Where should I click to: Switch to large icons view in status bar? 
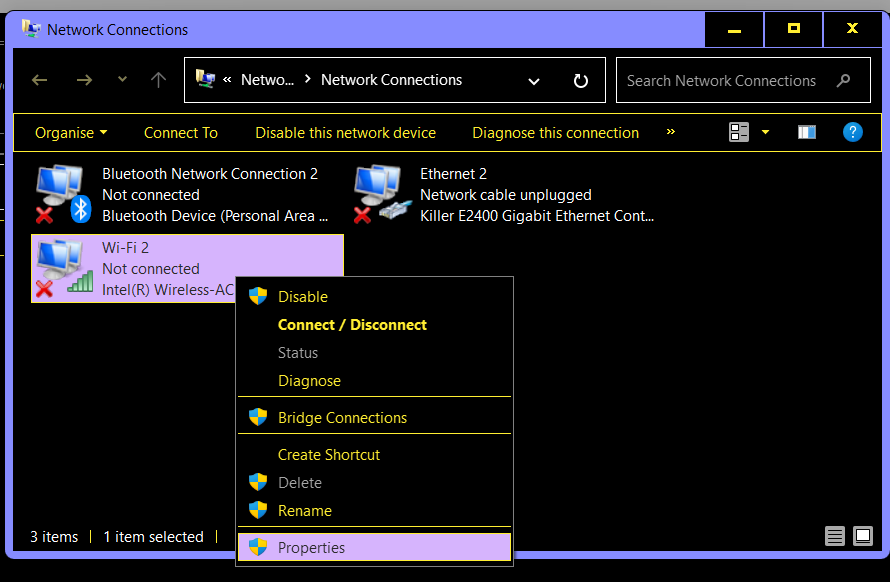861,536
